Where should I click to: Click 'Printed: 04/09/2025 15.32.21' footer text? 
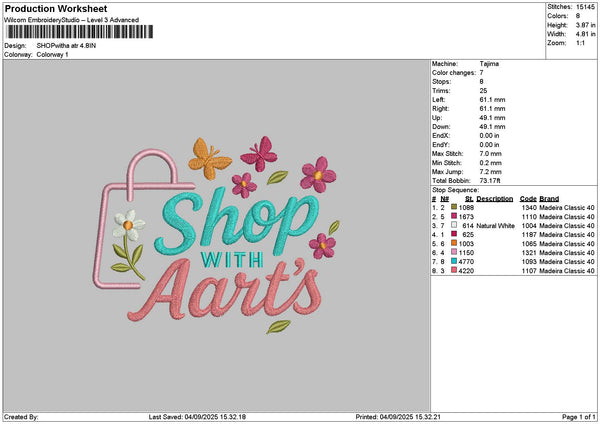398,417
